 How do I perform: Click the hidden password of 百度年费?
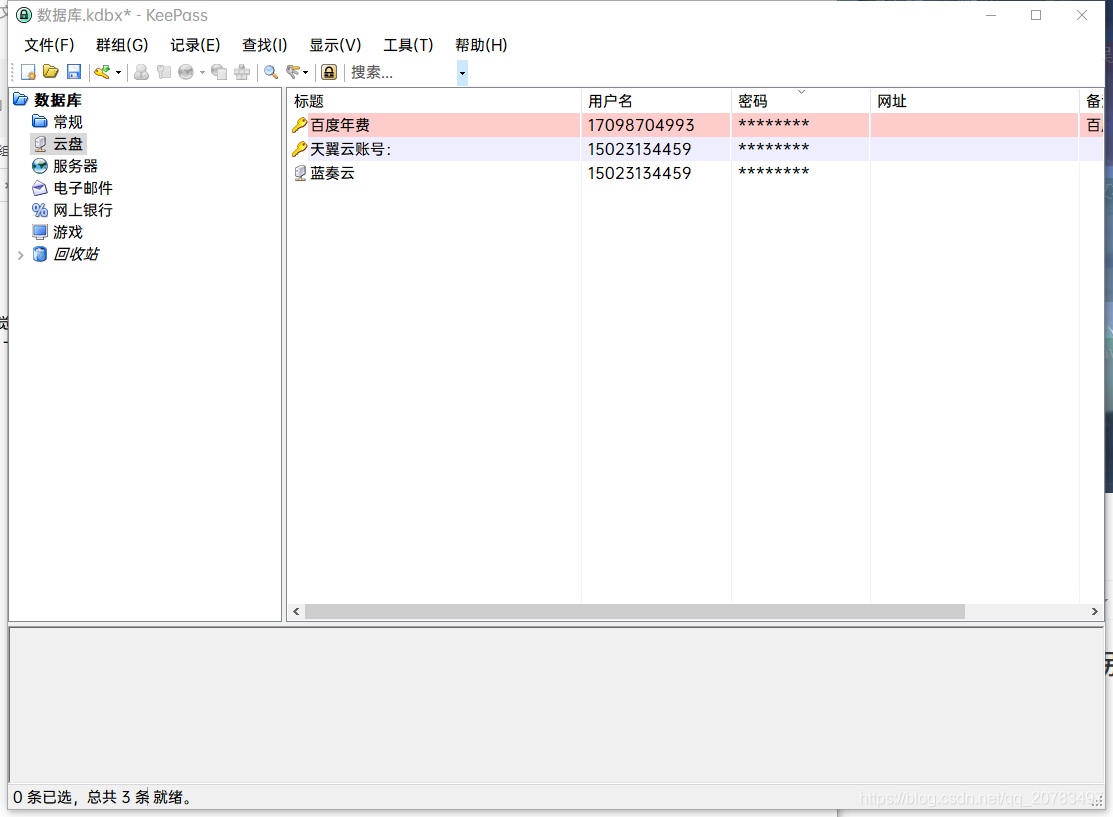(773, 124)
